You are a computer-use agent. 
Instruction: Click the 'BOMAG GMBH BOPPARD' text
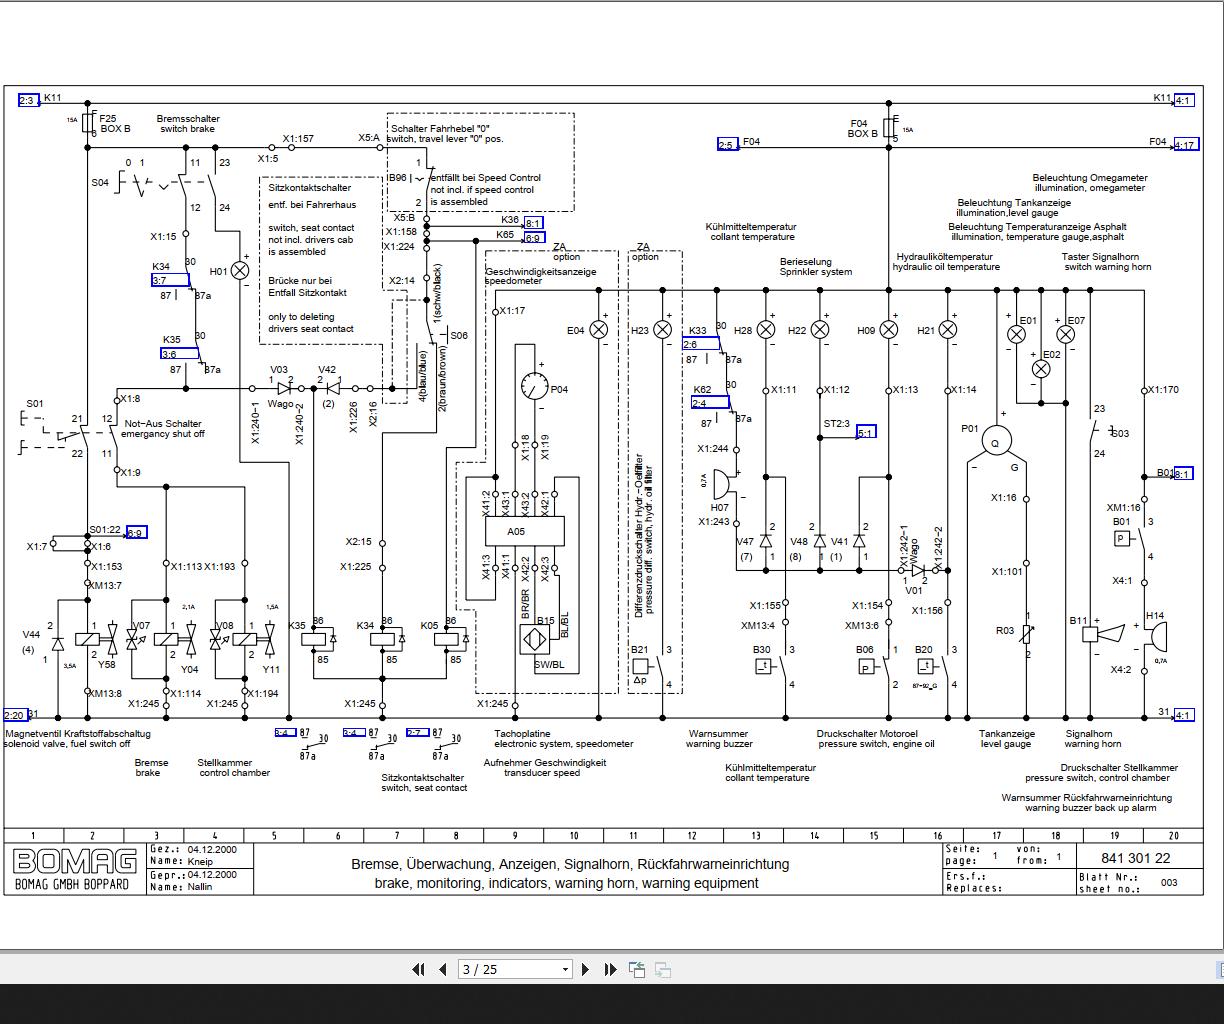[x=75, y=884]
